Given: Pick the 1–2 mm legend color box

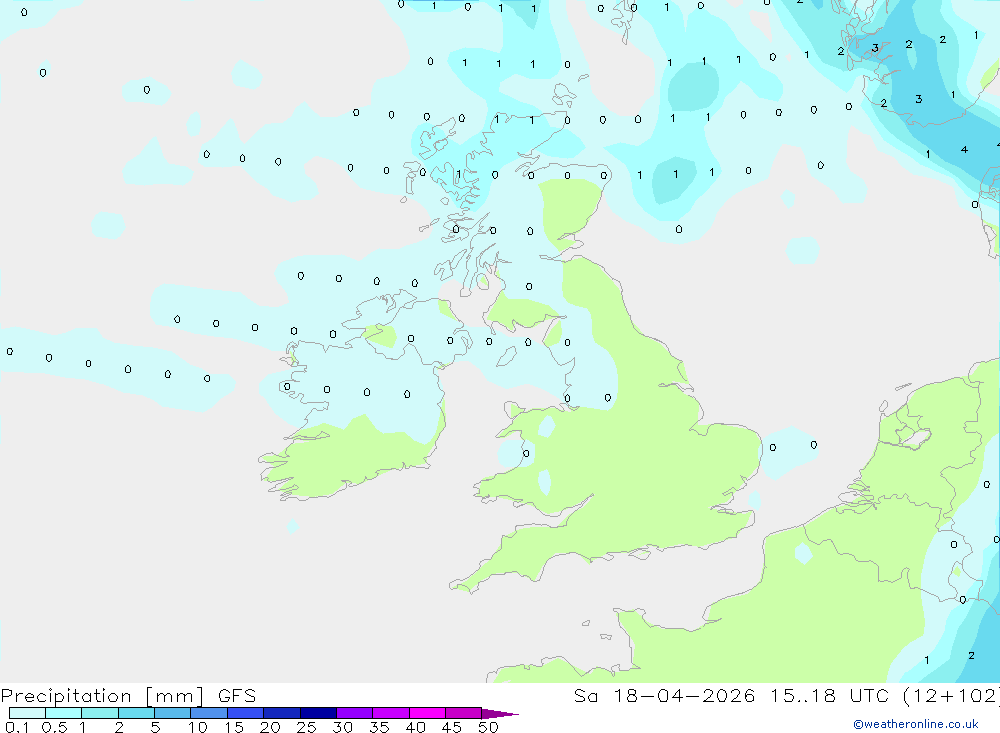Looking at the screenshot, I should 100,713.
